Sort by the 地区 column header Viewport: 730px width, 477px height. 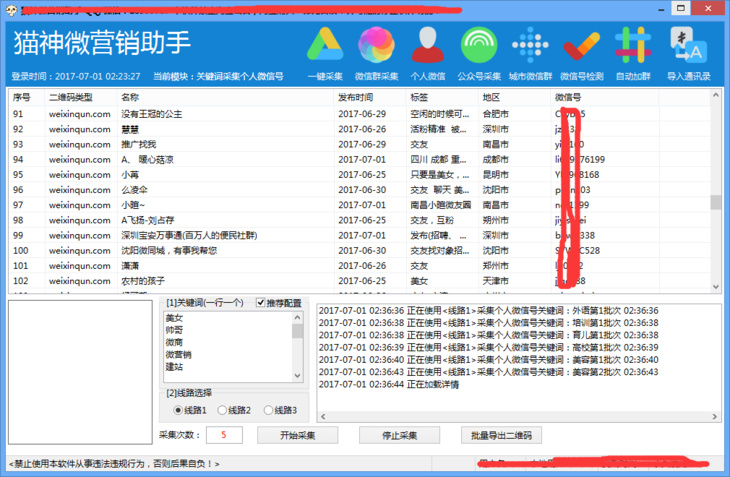tap(514, 97)
